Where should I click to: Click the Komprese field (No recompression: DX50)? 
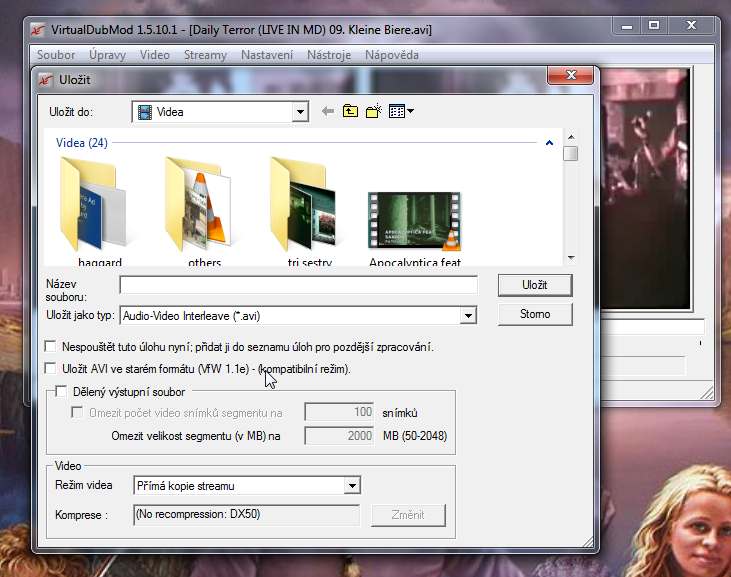247,515
